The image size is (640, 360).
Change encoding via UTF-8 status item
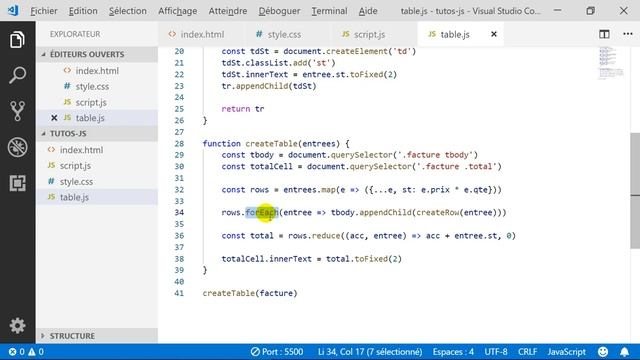click(496, 352)
